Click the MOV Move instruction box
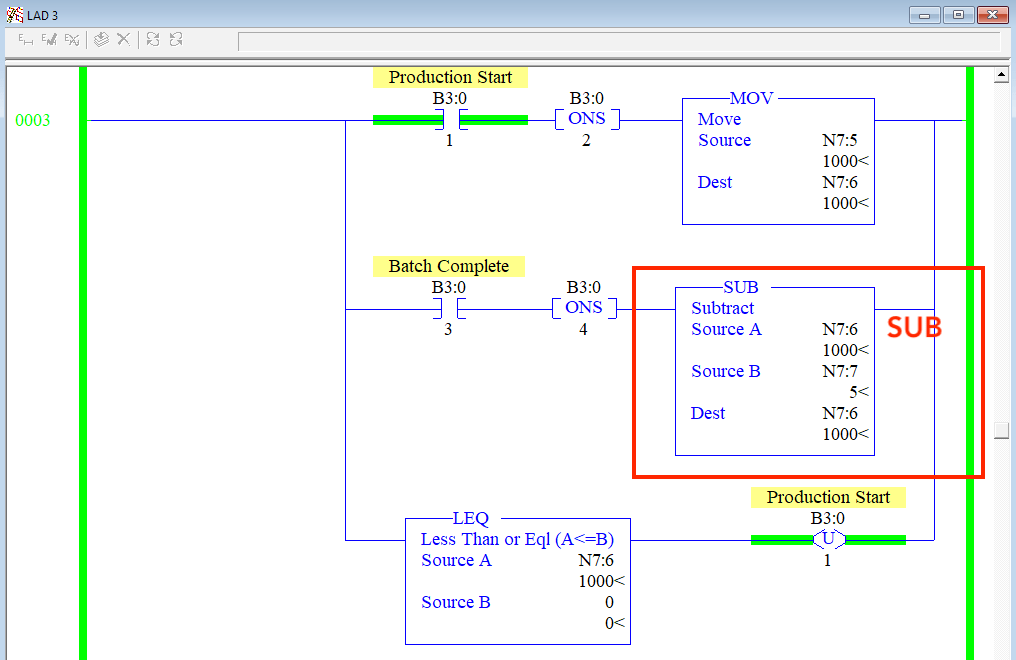1016x660 pixels. pyautogui.click(x=778, y=160)
